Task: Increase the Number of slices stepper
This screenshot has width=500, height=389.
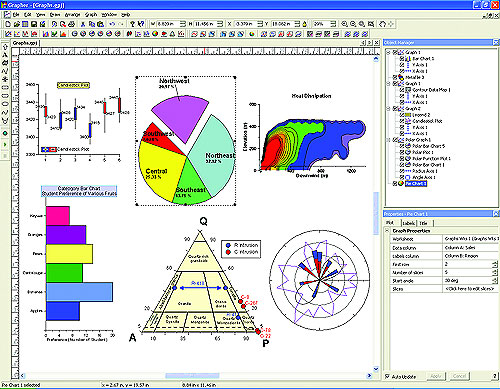Action: 495,271
